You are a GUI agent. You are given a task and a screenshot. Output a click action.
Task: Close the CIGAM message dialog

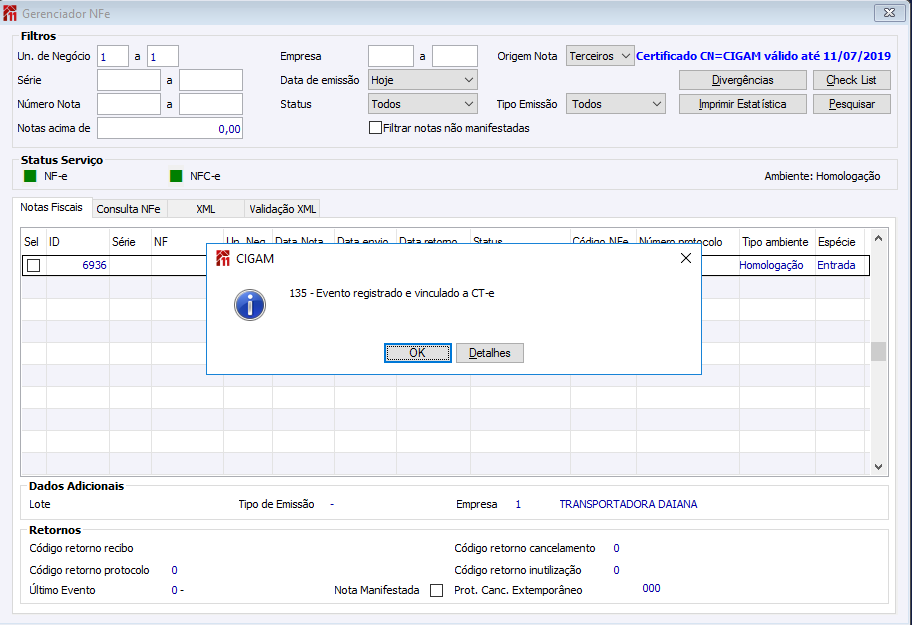(686, 258)
